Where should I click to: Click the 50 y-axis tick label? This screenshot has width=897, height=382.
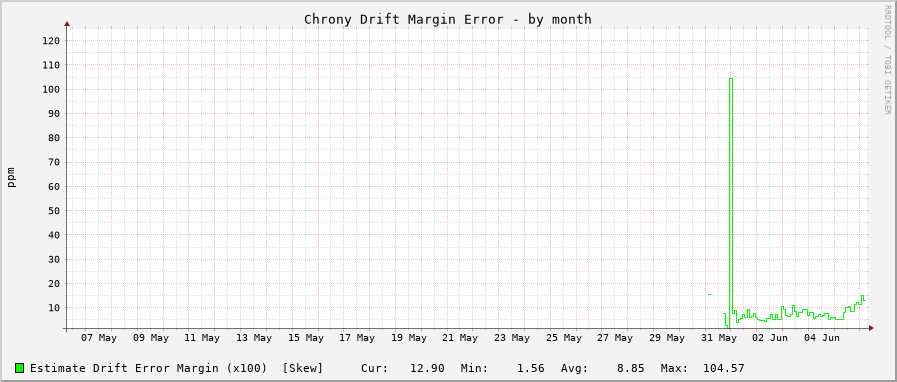coord(53,211)
